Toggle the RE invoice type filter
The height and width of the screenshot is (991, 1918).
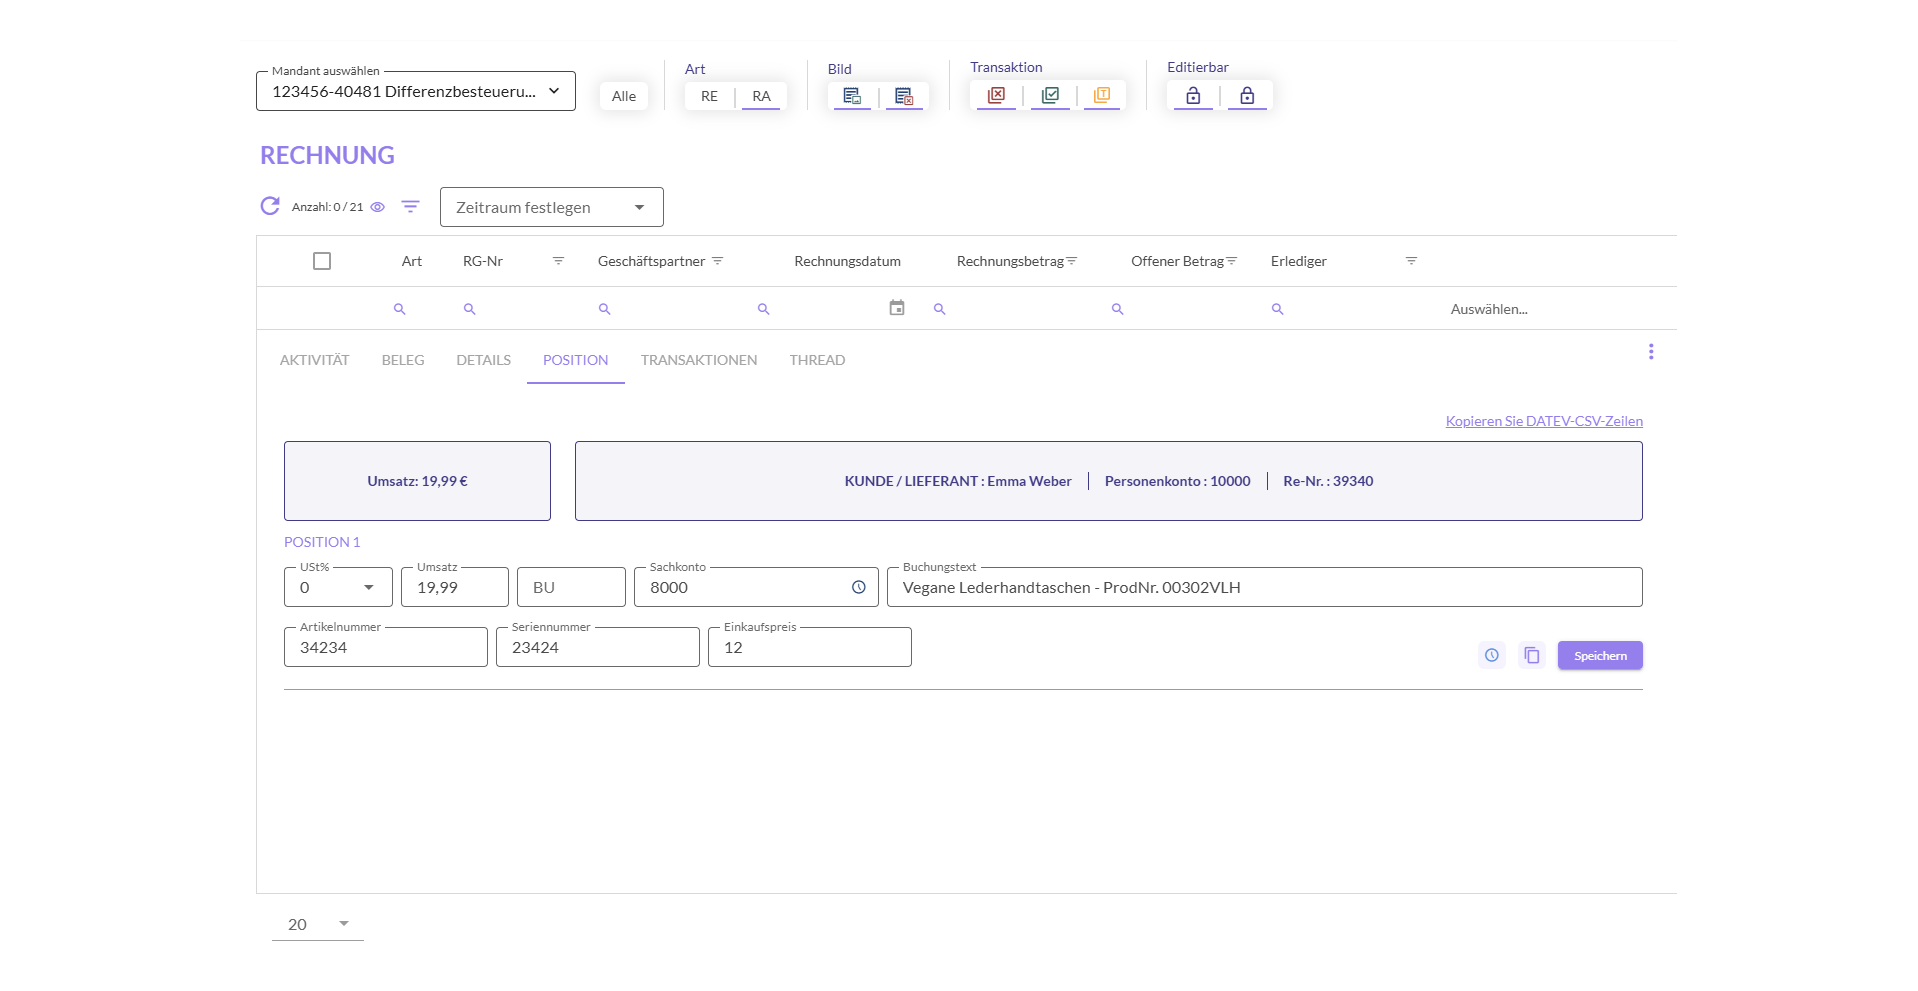tap(709, 96)
